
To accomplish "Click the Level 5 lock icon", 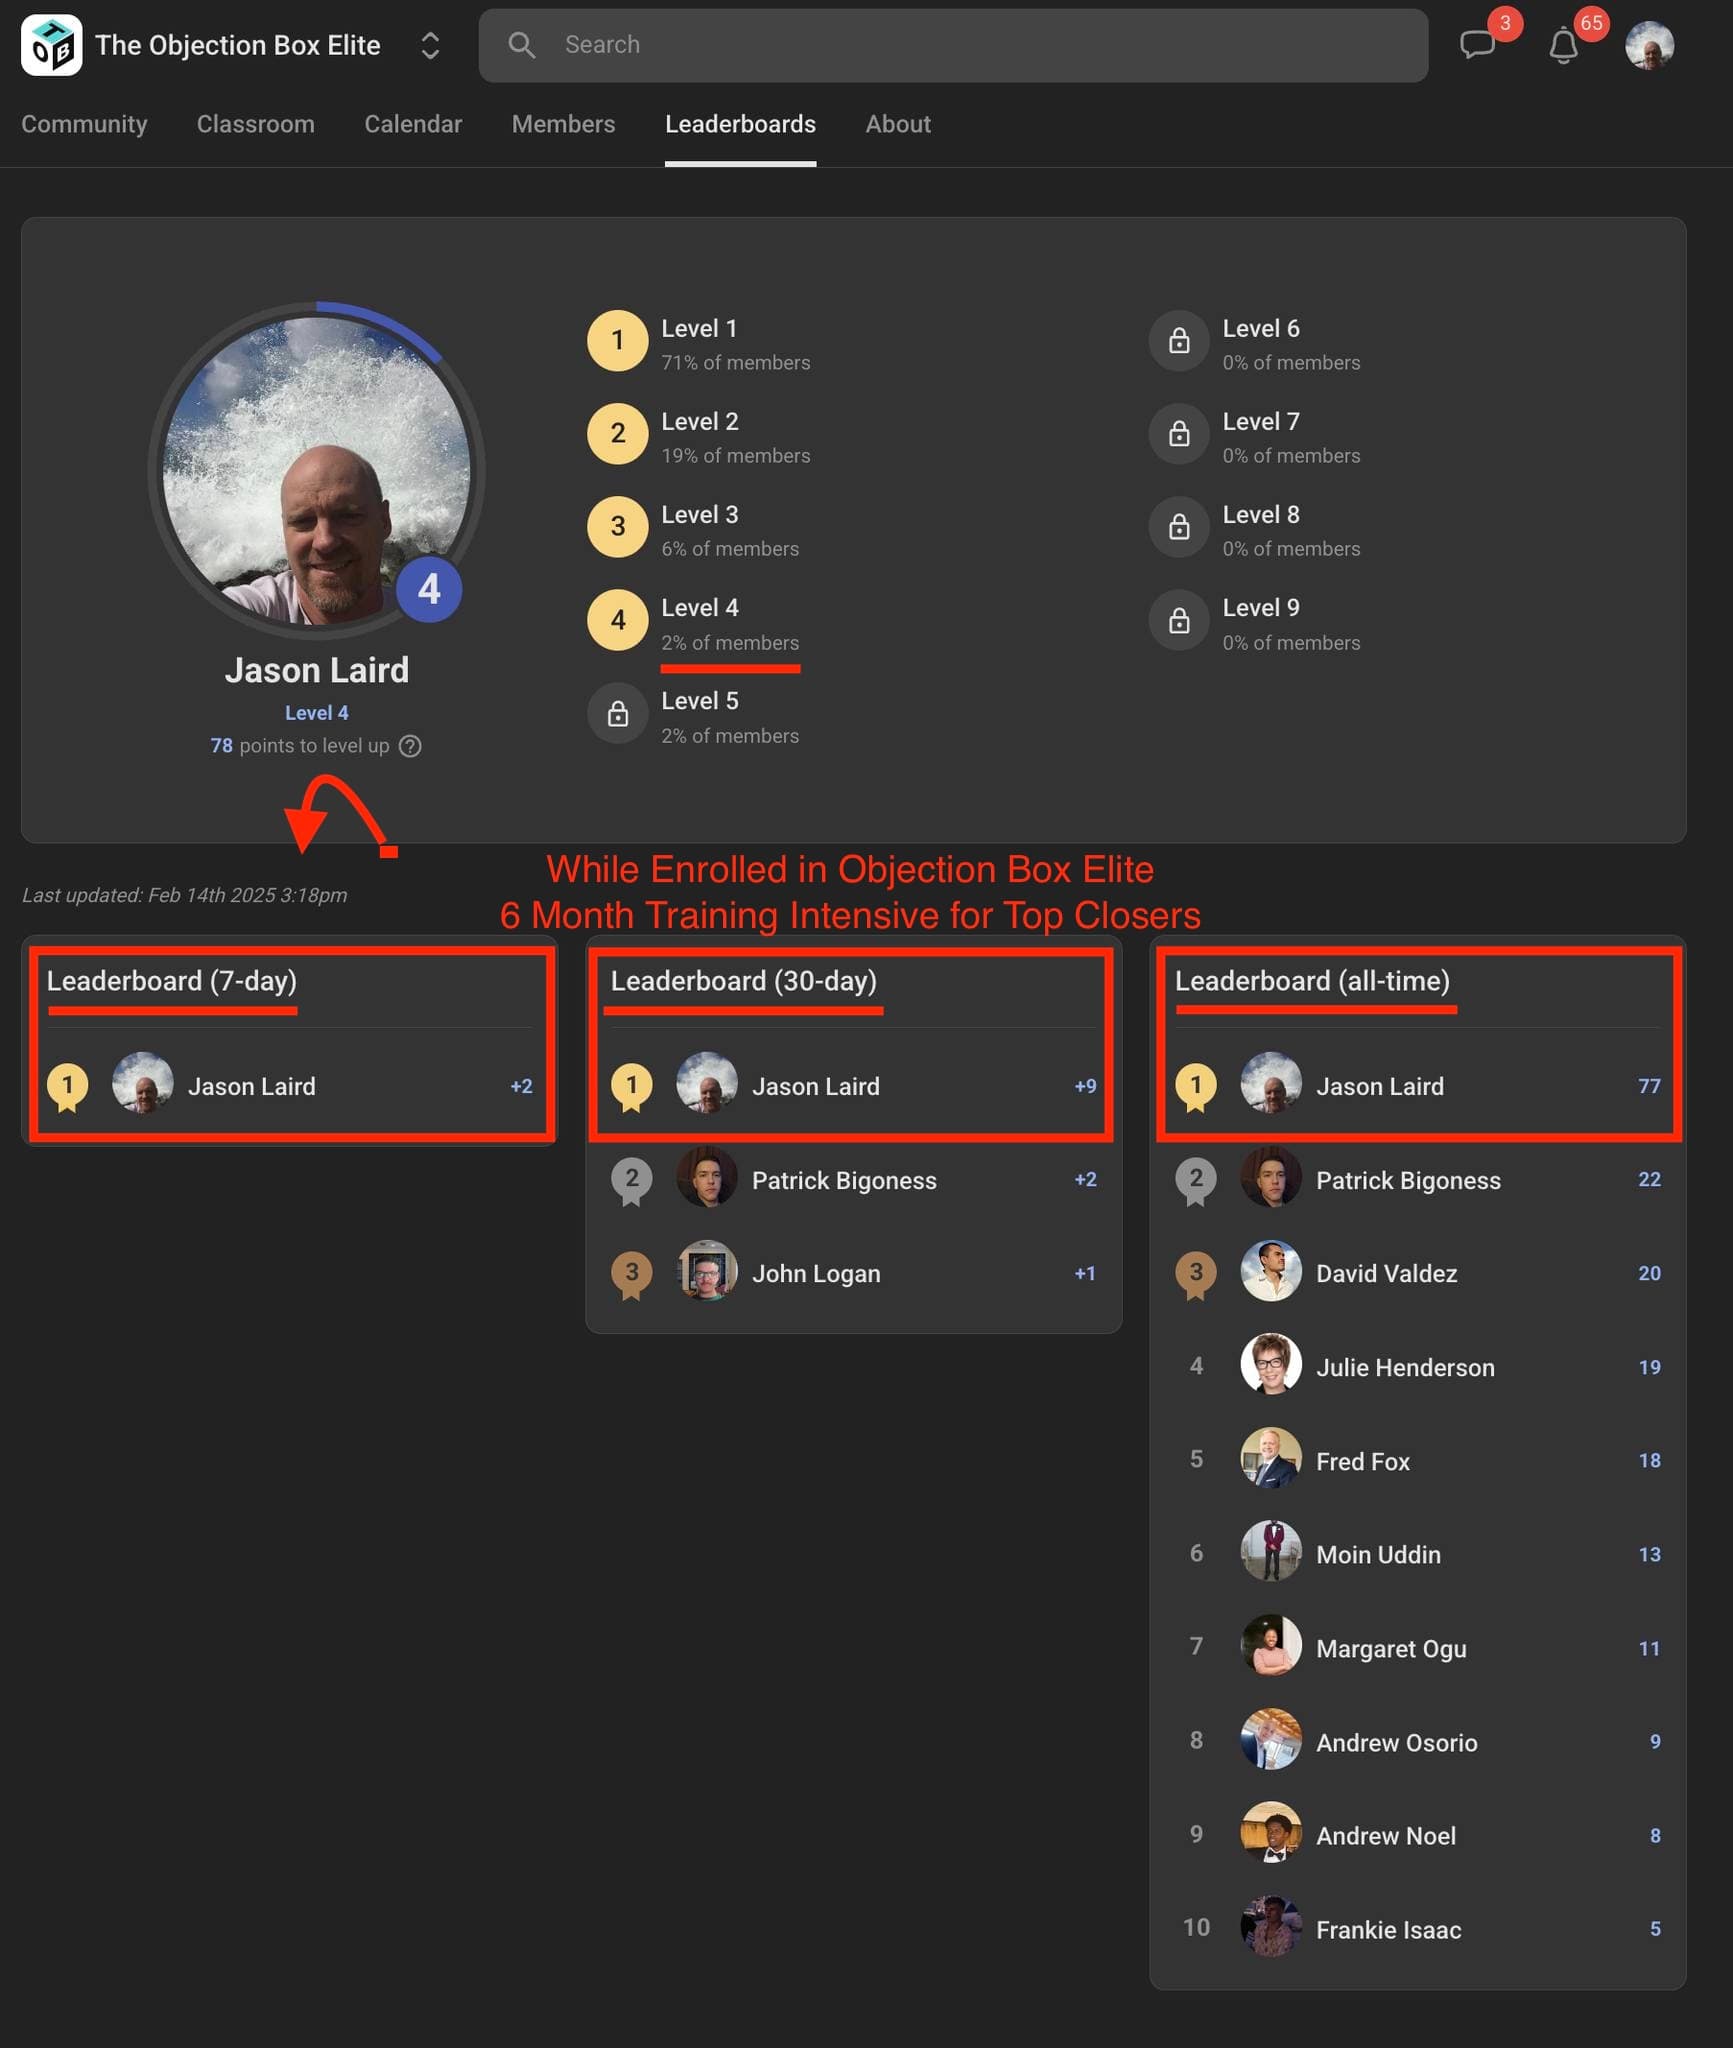I will [617, 714].
